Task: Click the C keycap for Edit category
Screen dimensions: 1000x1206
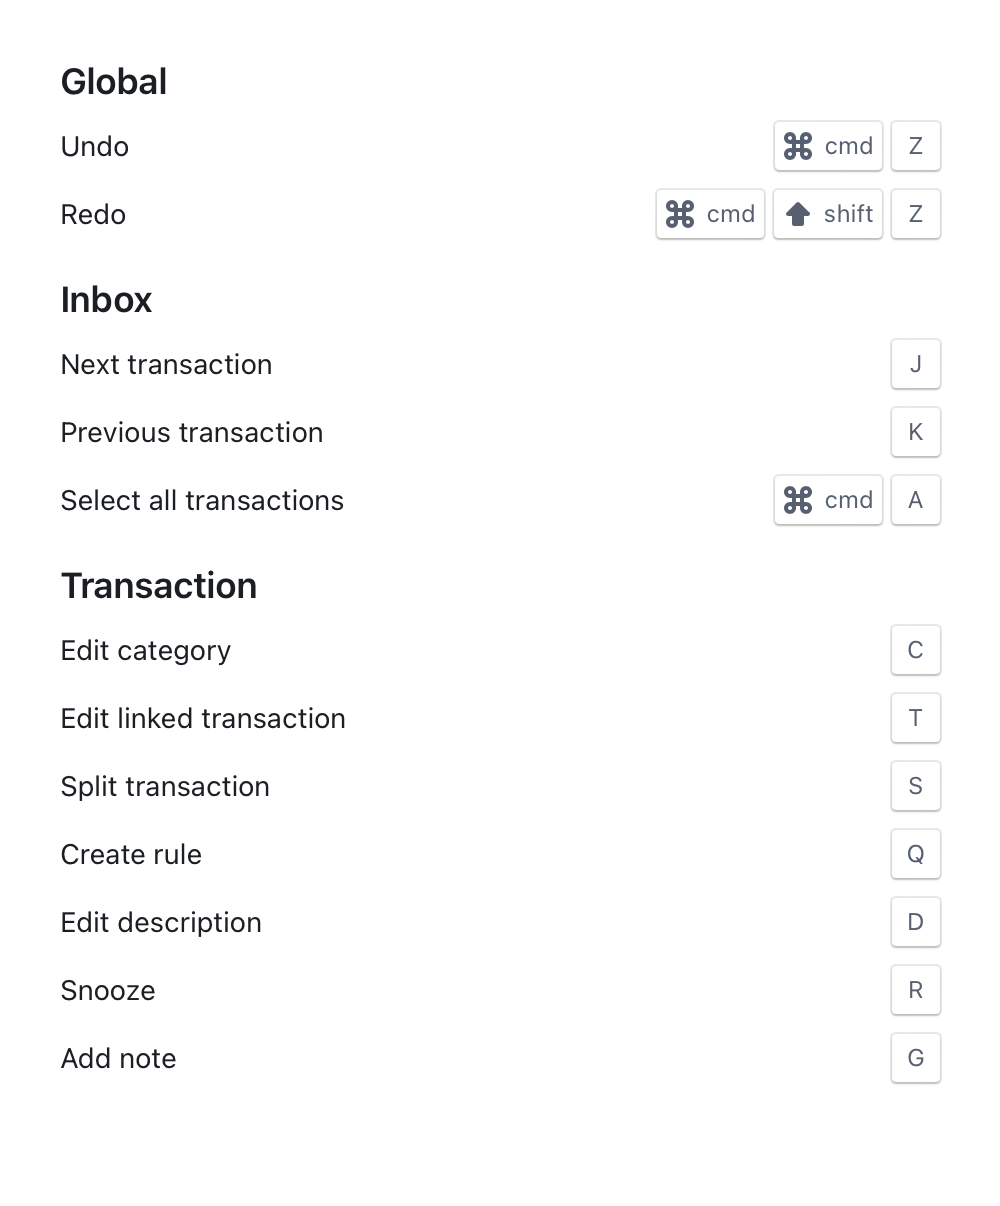Action: coord(915,650)
